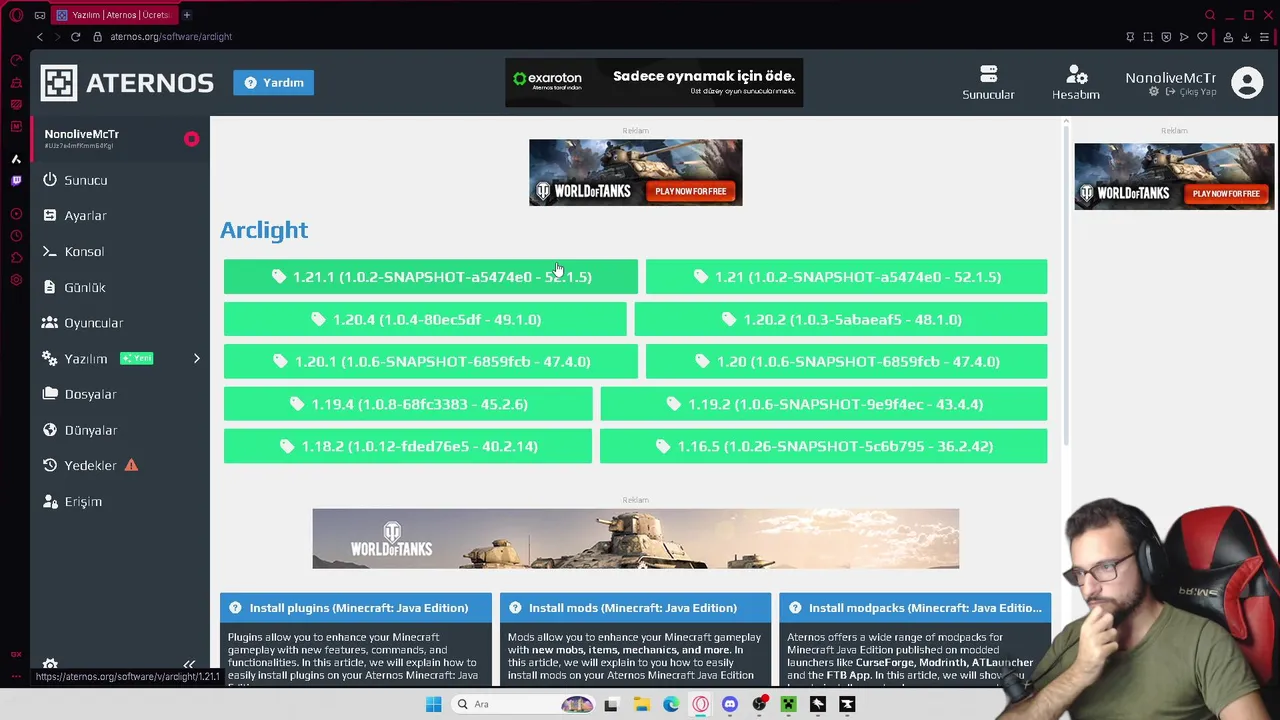Click the small gear beside Çıkış Yap

(1154, 92)
